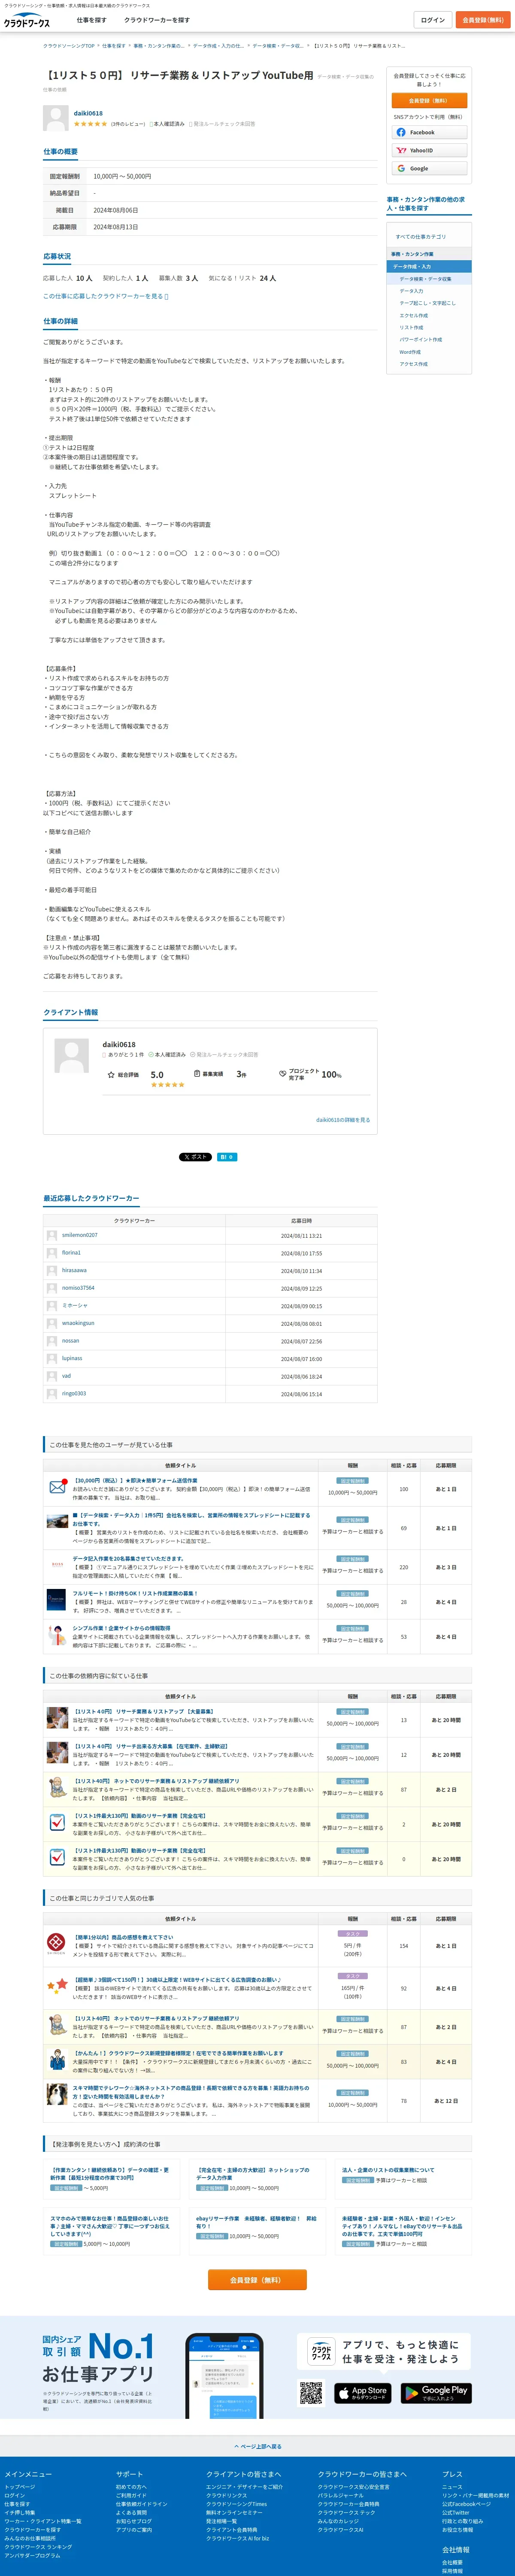Select the アクセス作成 sidebar category

[414, 364]
